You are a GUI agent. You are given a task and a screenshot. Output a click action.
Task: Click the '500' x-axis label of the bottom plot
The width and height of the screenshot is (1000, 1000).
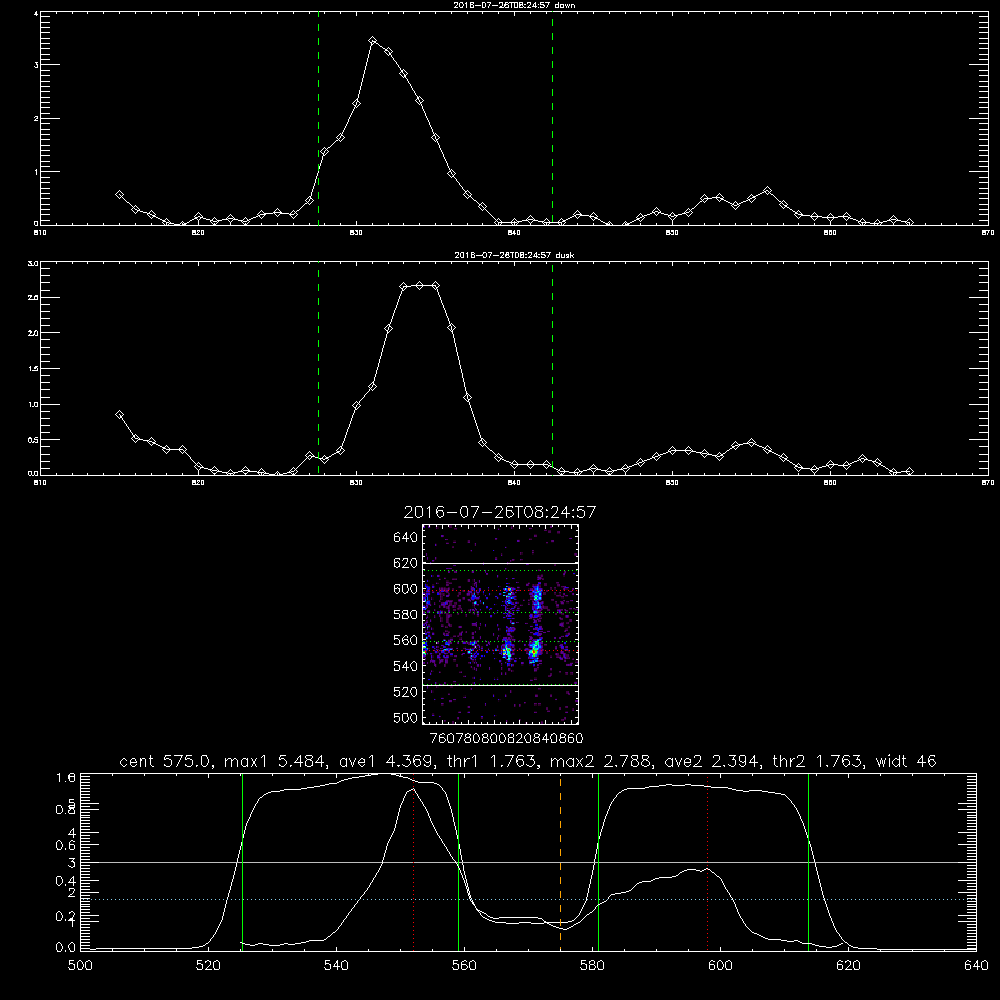[x=80, y=966]
